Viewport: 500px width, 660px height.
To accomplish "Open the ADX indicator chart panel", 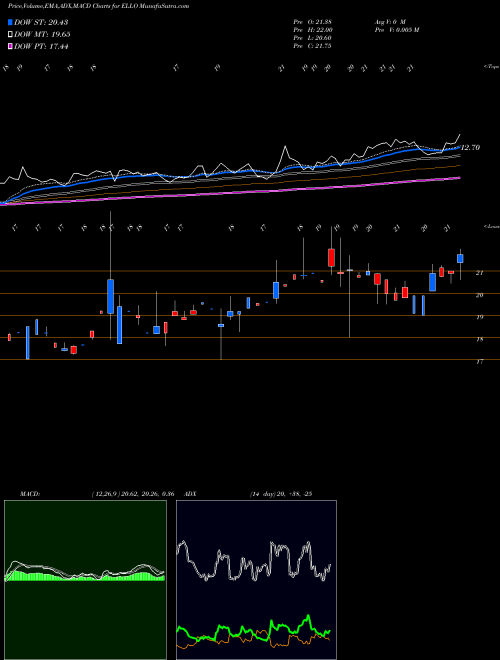I will point(256,580).
